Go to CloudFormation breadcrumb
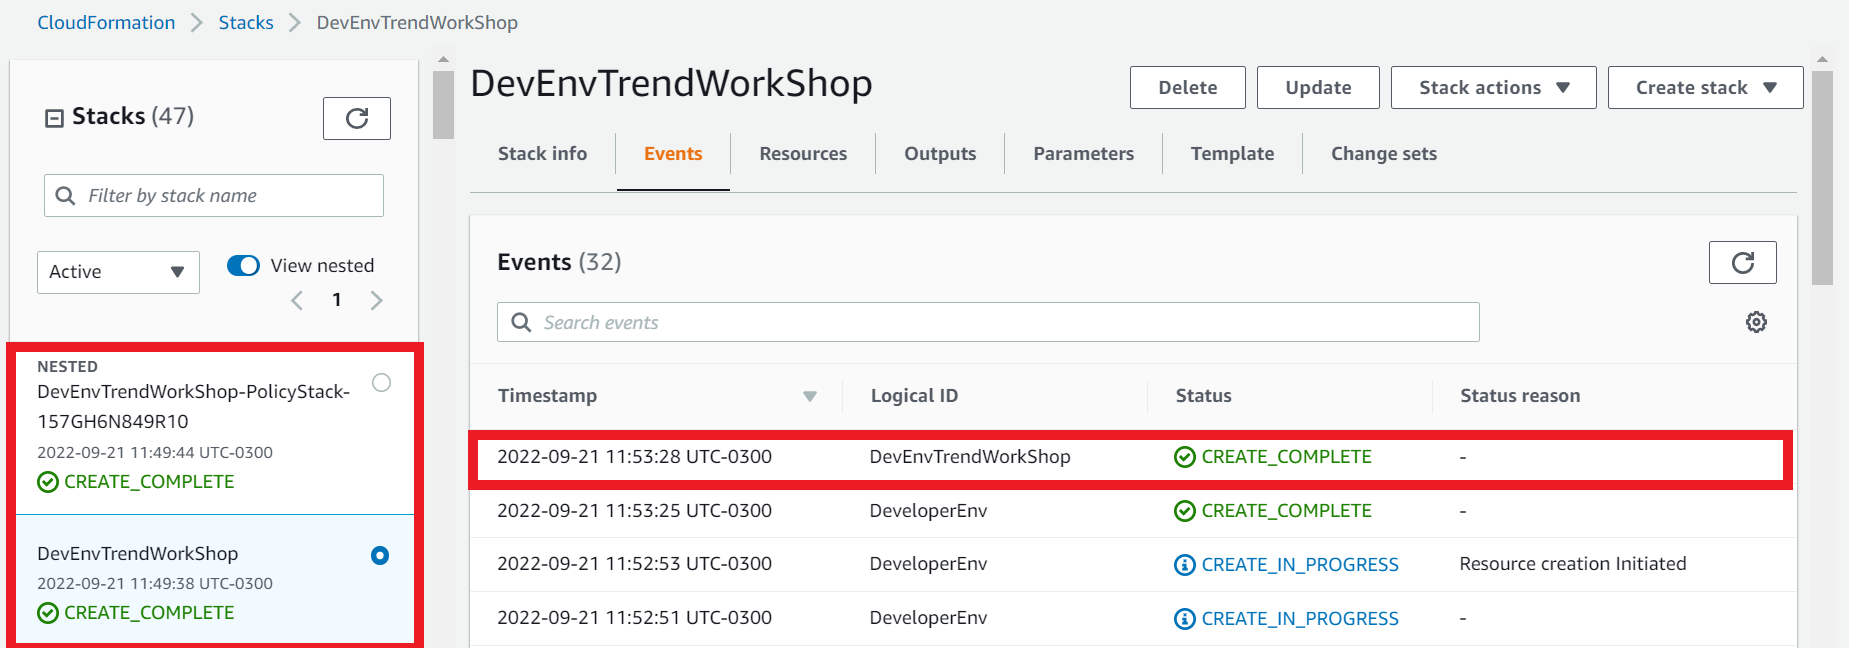This screenshot has height=648, width=1849. pyautogui.click(x=106, y=22)
